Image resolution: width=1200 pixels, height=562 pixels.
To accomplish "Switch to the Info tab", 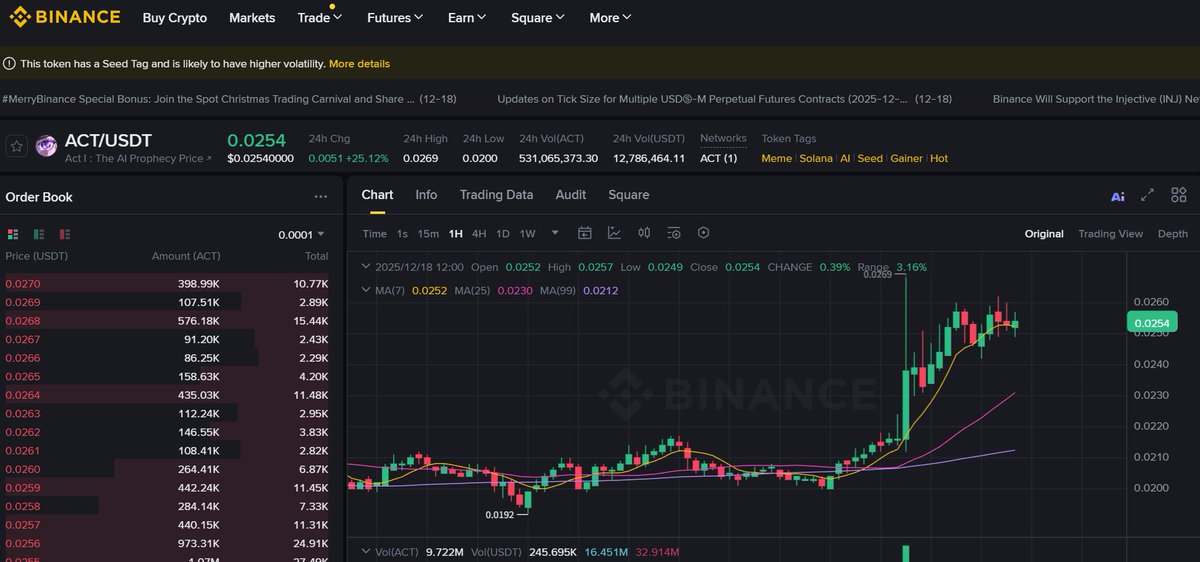I will [426, 195].
